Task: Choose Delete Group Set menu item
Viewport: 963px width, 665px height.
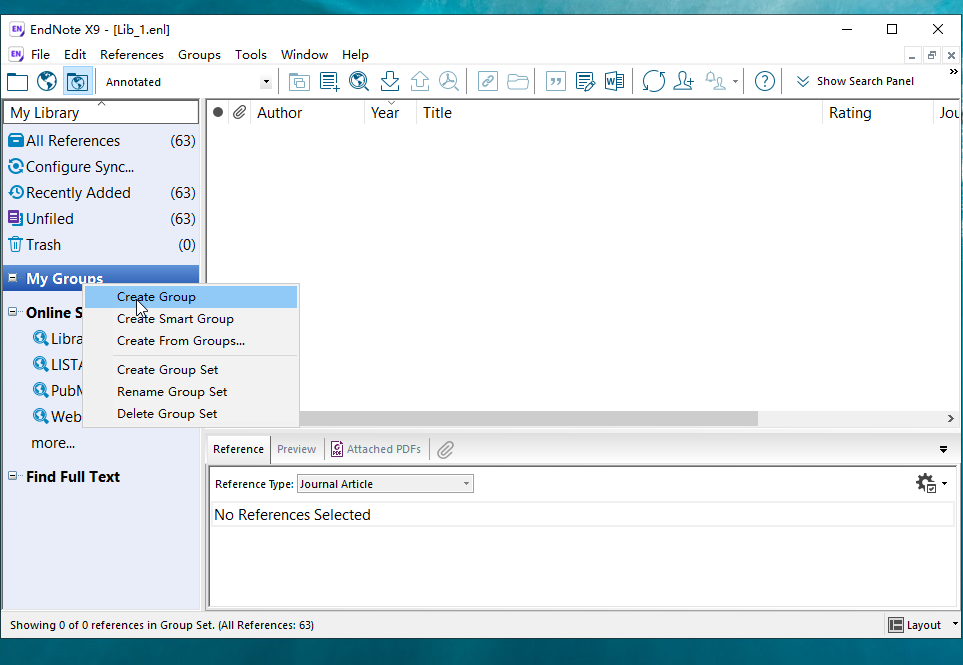Action: click(191, 414)
